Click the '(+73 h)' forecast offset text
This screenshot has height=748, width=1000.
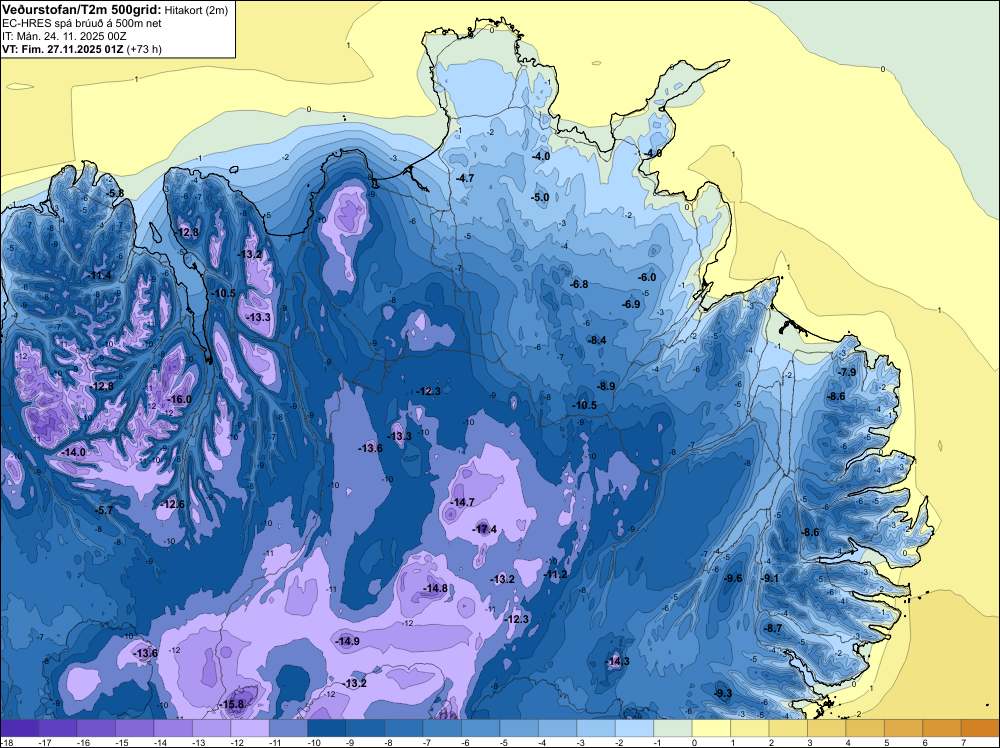(144, 49)
